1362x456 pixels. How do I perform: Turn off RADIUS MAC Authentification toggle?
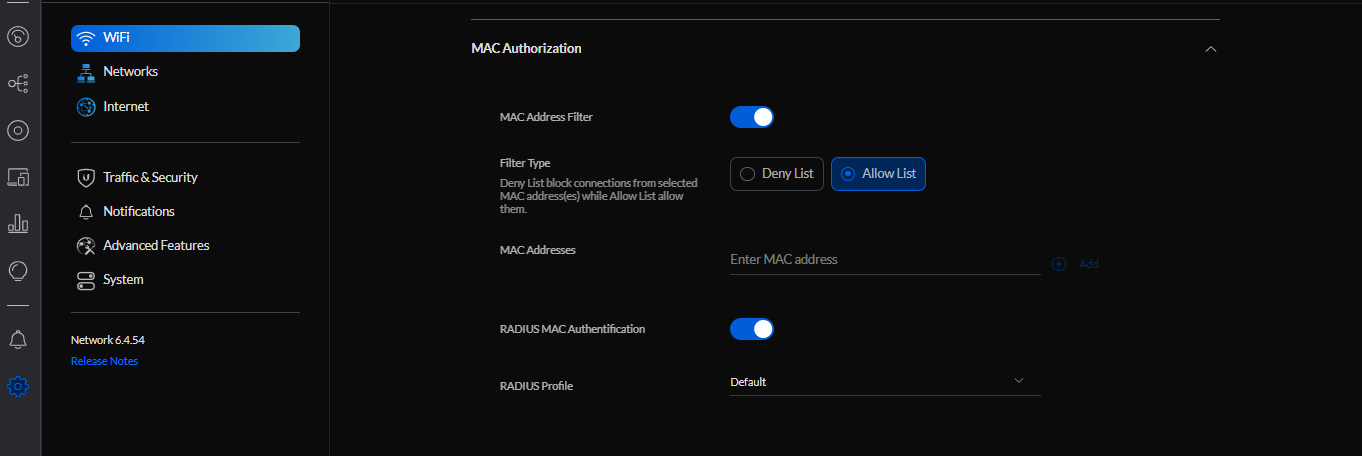pyautogui.click(x=752, y=329)
